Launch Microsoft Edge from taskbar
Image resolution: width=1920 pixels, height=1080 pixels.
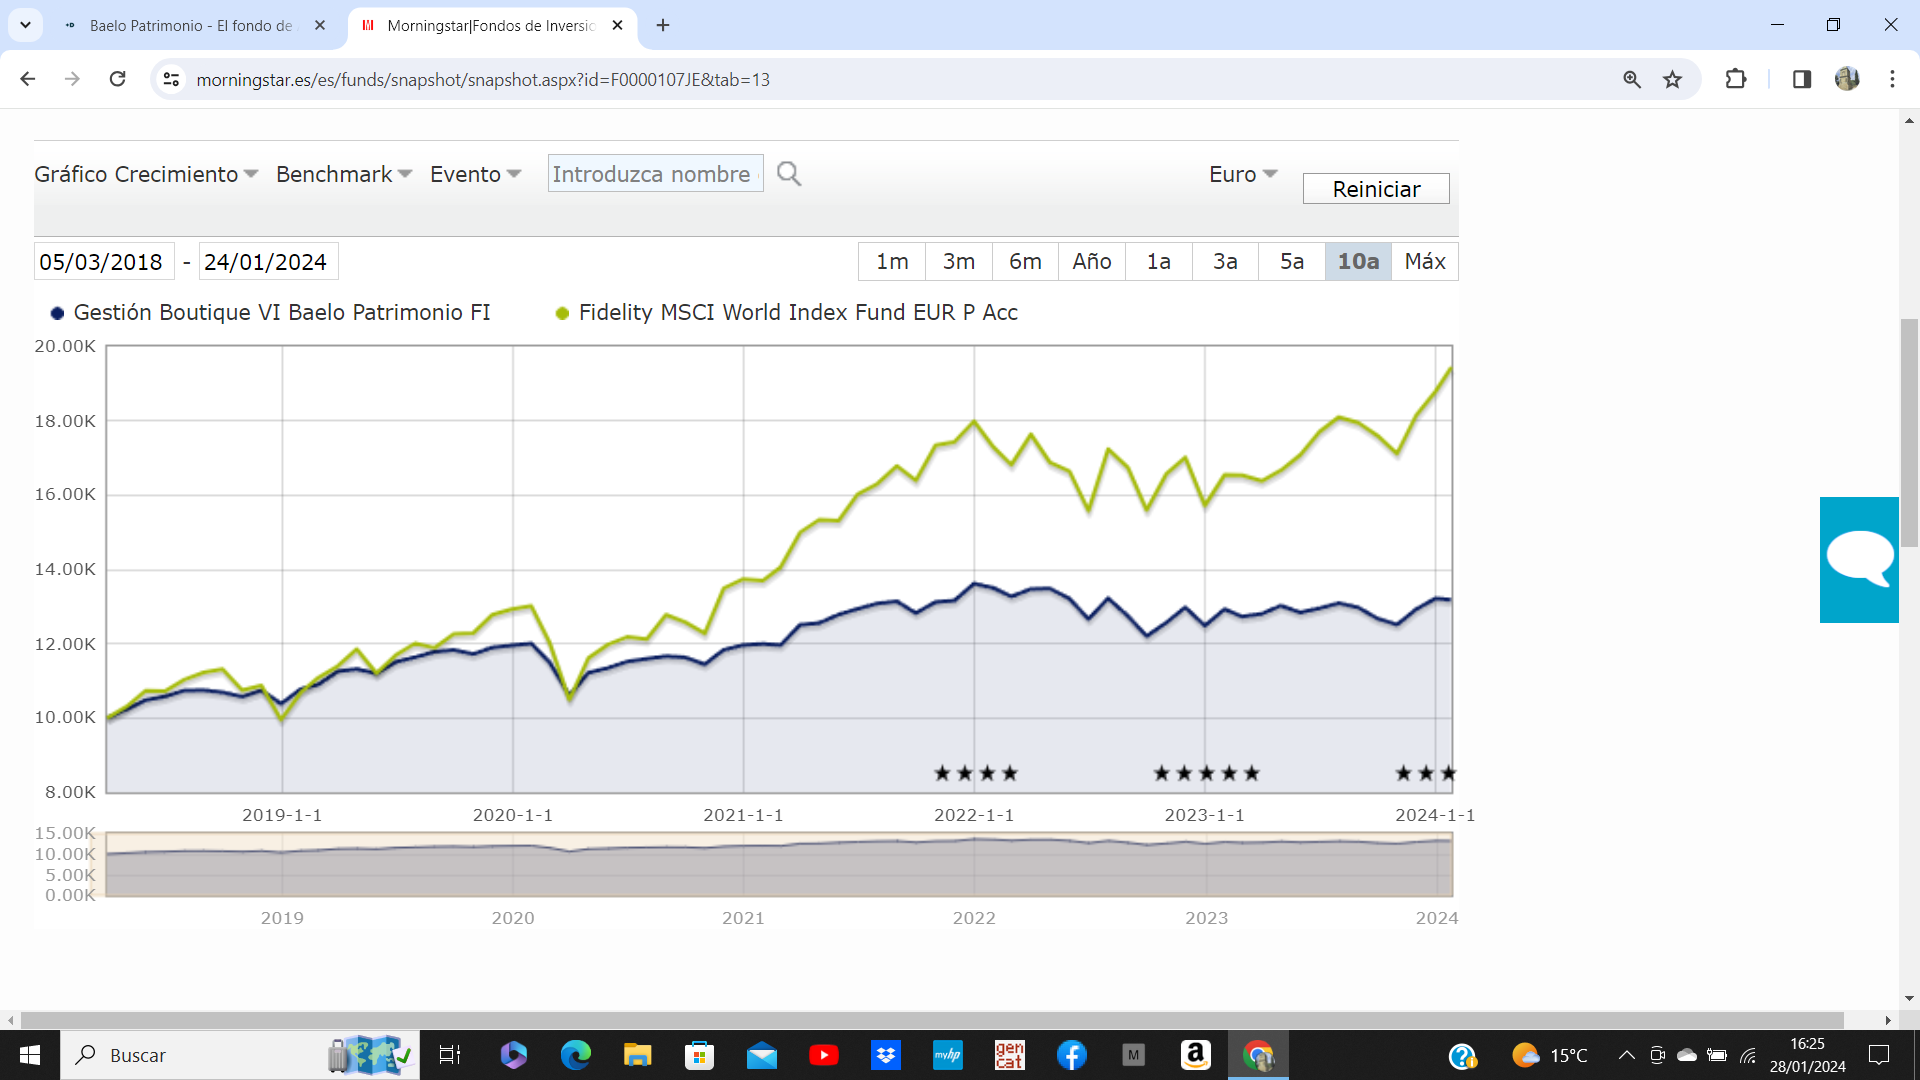(575, 1055)
